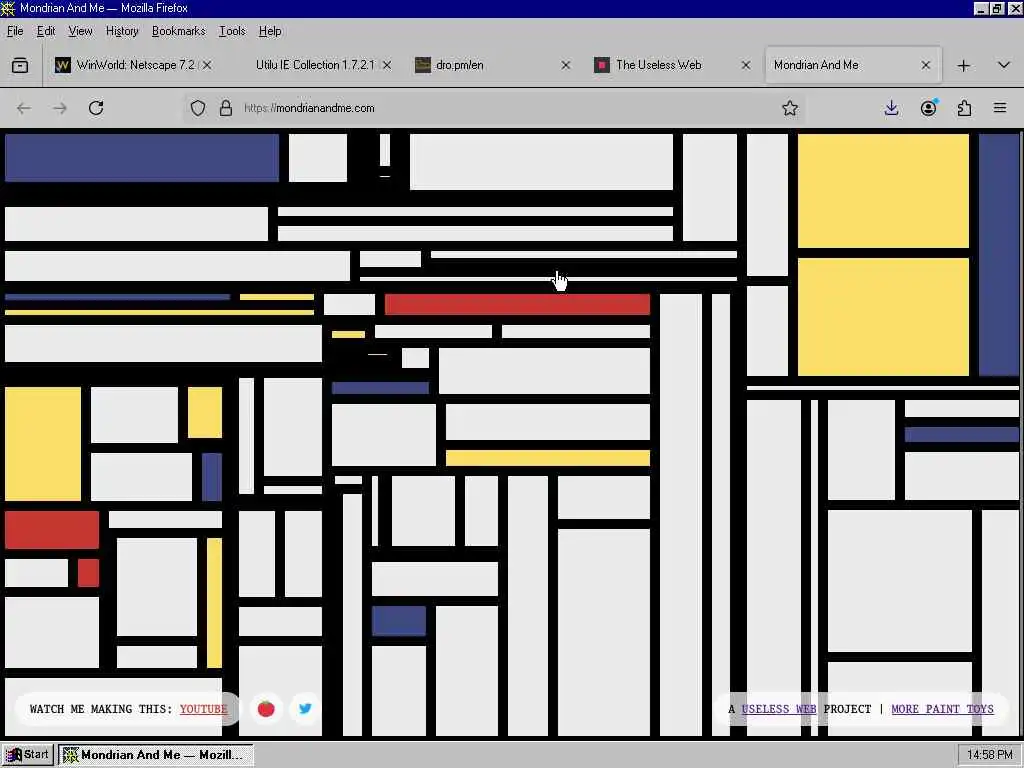1024x768 pixels.
Task: Reload the current page
Action: [96, 108]
